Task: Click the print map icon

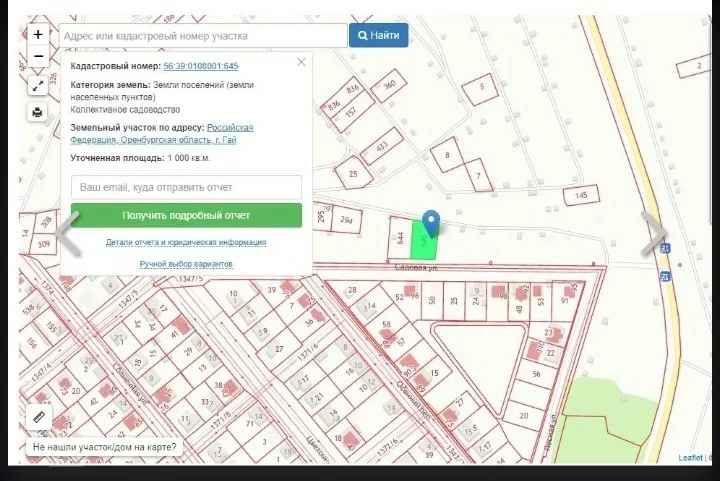Action: click(x=38, y=112)
